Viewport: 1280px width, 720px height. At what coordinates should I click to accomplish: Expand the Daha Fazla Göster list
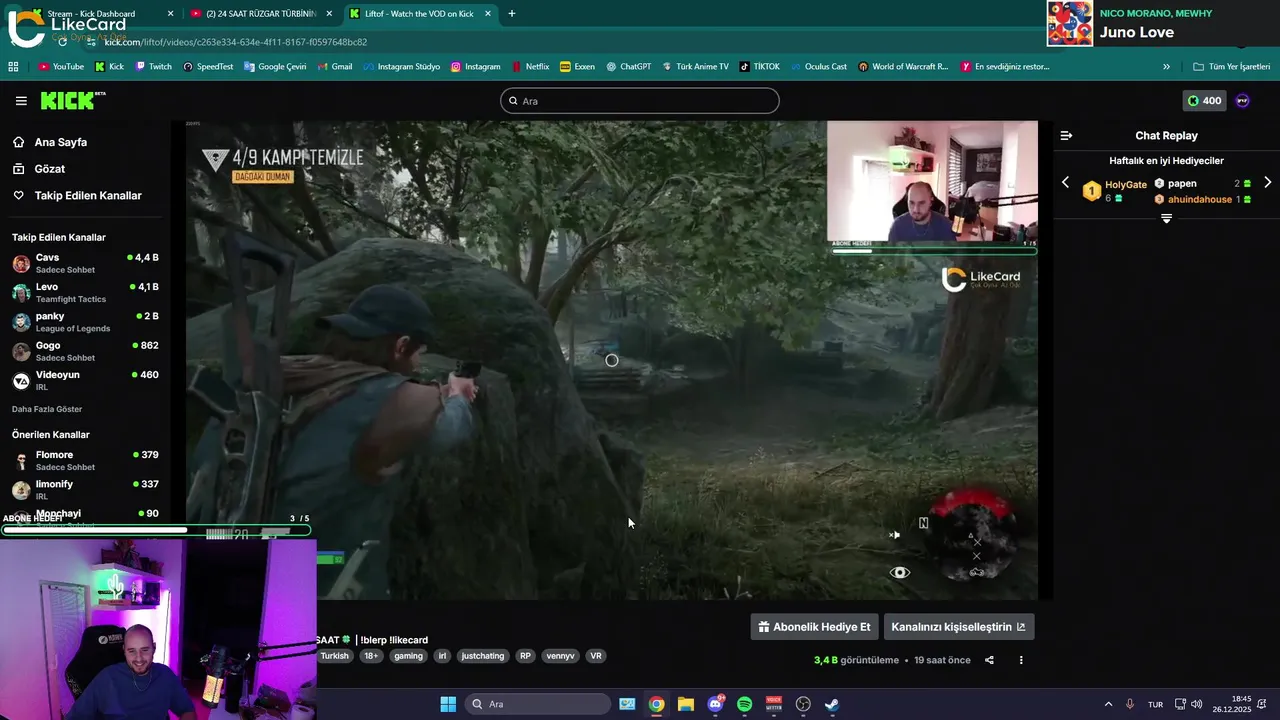(x=47, y=409)
